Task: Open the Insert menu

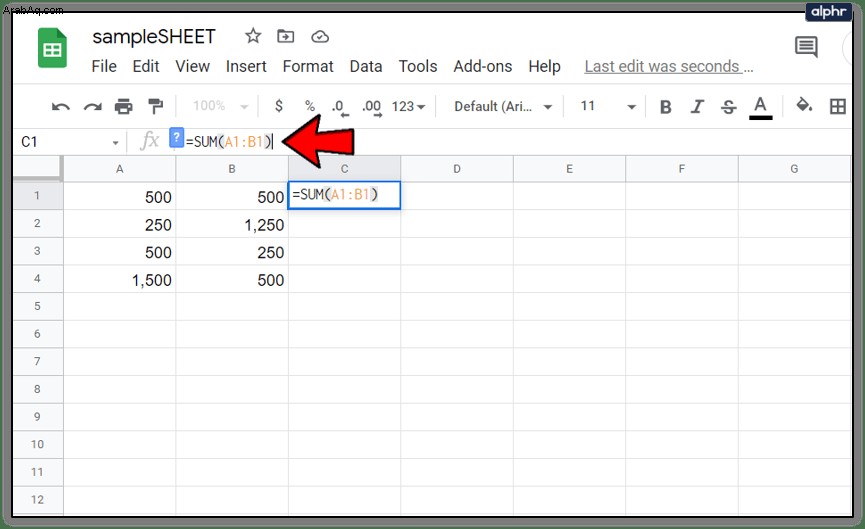Action: (x=246, y=66)
